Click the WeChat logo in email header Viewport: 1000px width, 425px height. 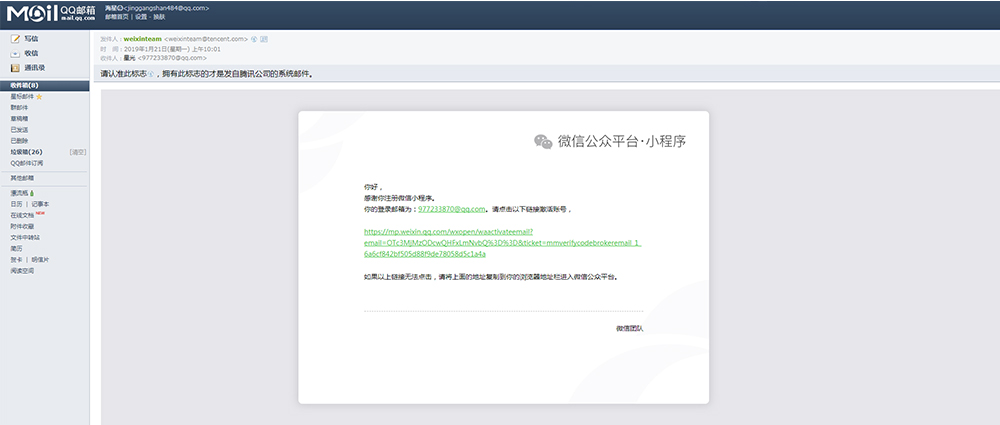542,142
